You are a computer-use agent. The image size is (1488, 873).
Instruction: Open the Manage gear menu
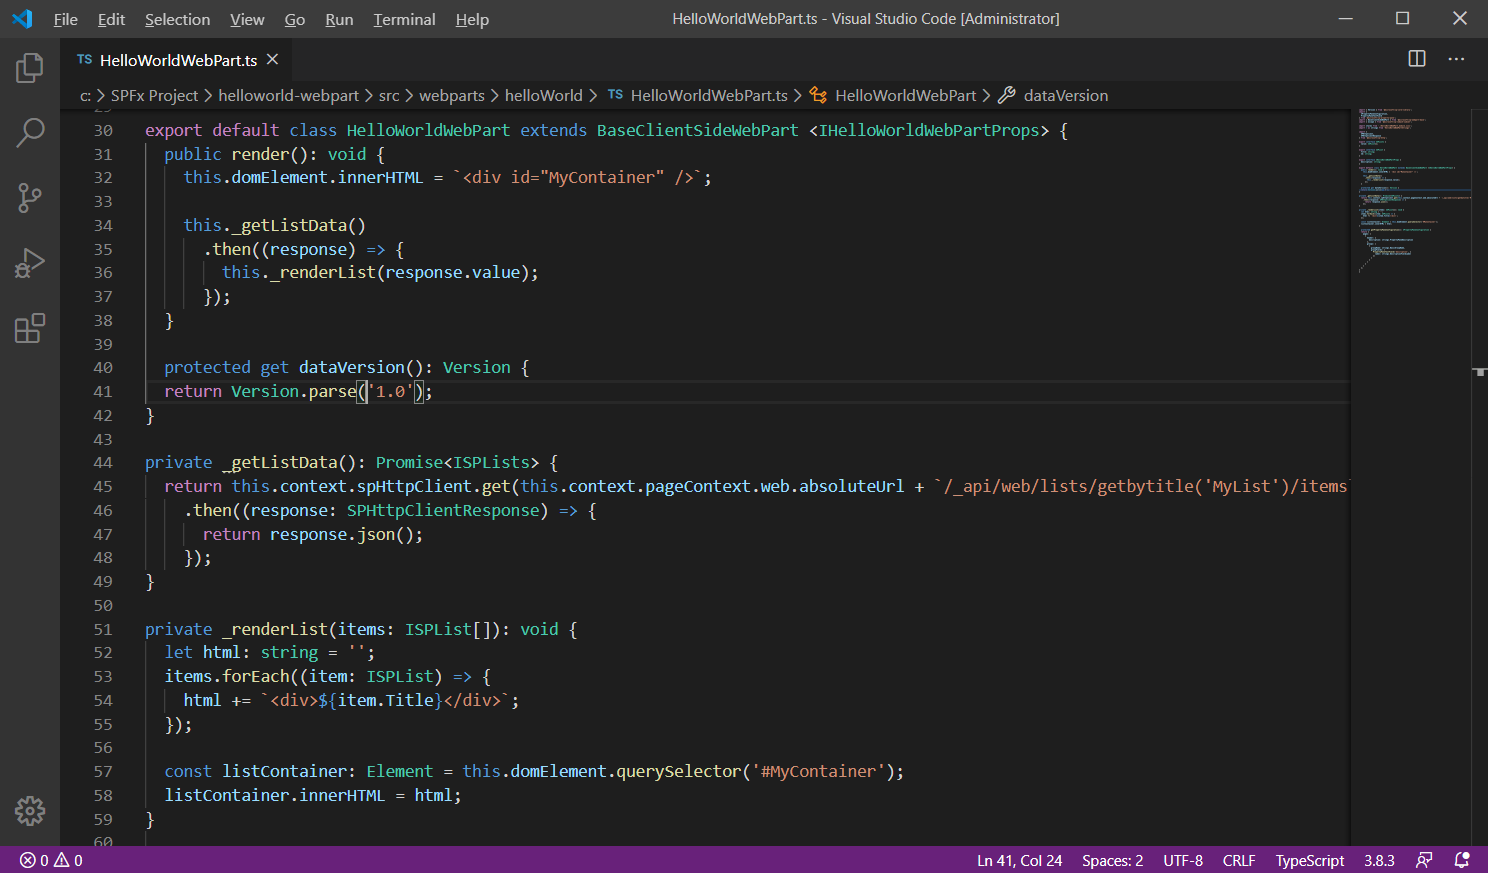[x=30, y=810]
